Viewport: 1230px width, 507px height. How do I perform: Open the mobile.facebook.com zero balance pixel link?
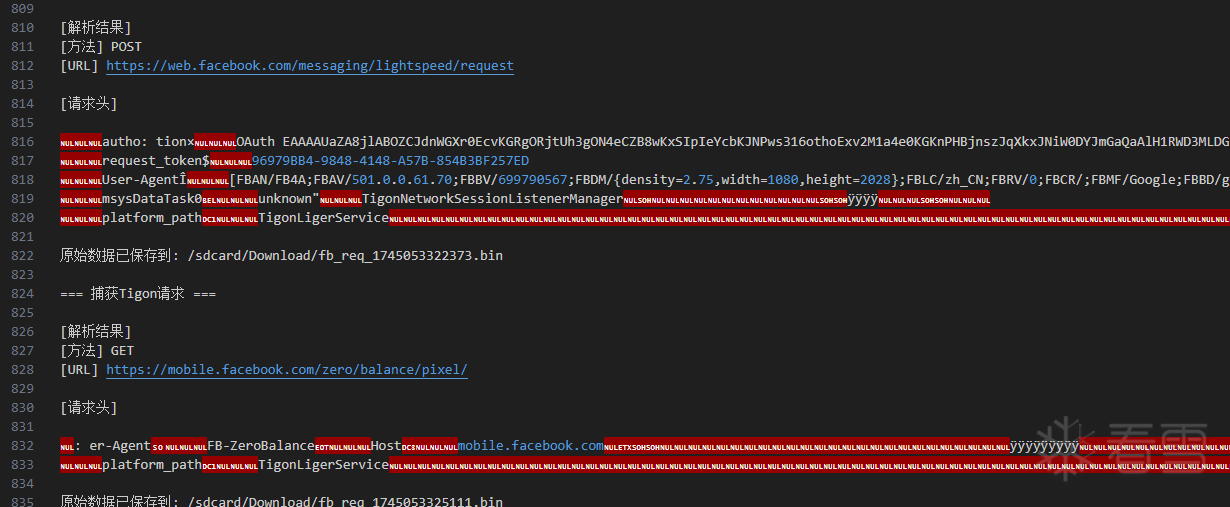[x=287, y=370]
